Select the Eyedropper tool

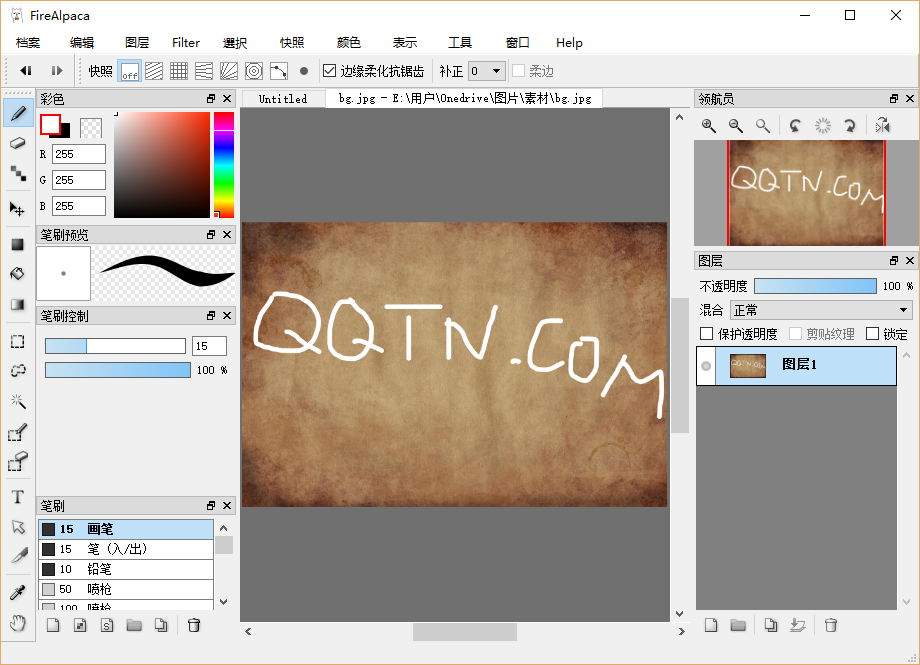17,593
